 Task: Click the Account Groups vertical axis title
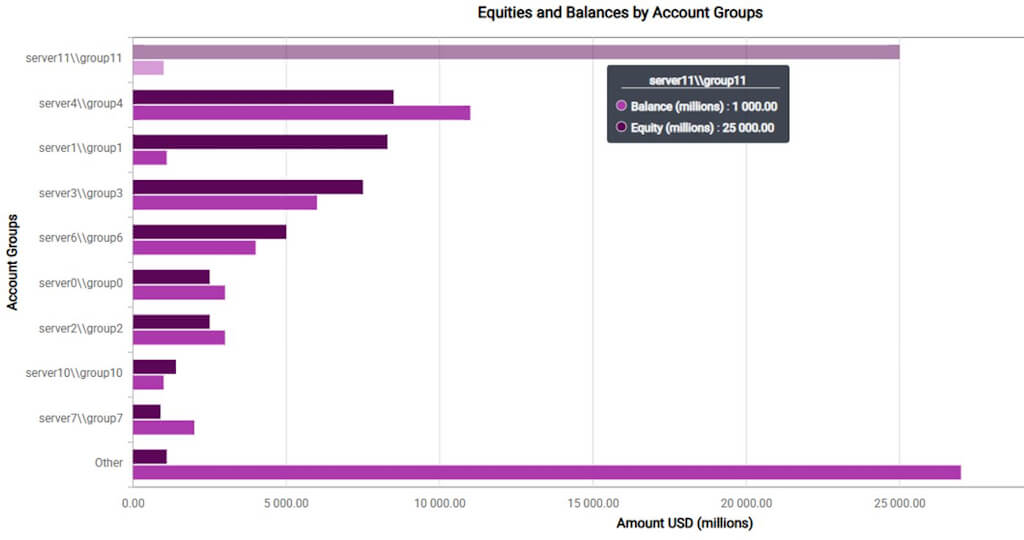click(13, 261)
